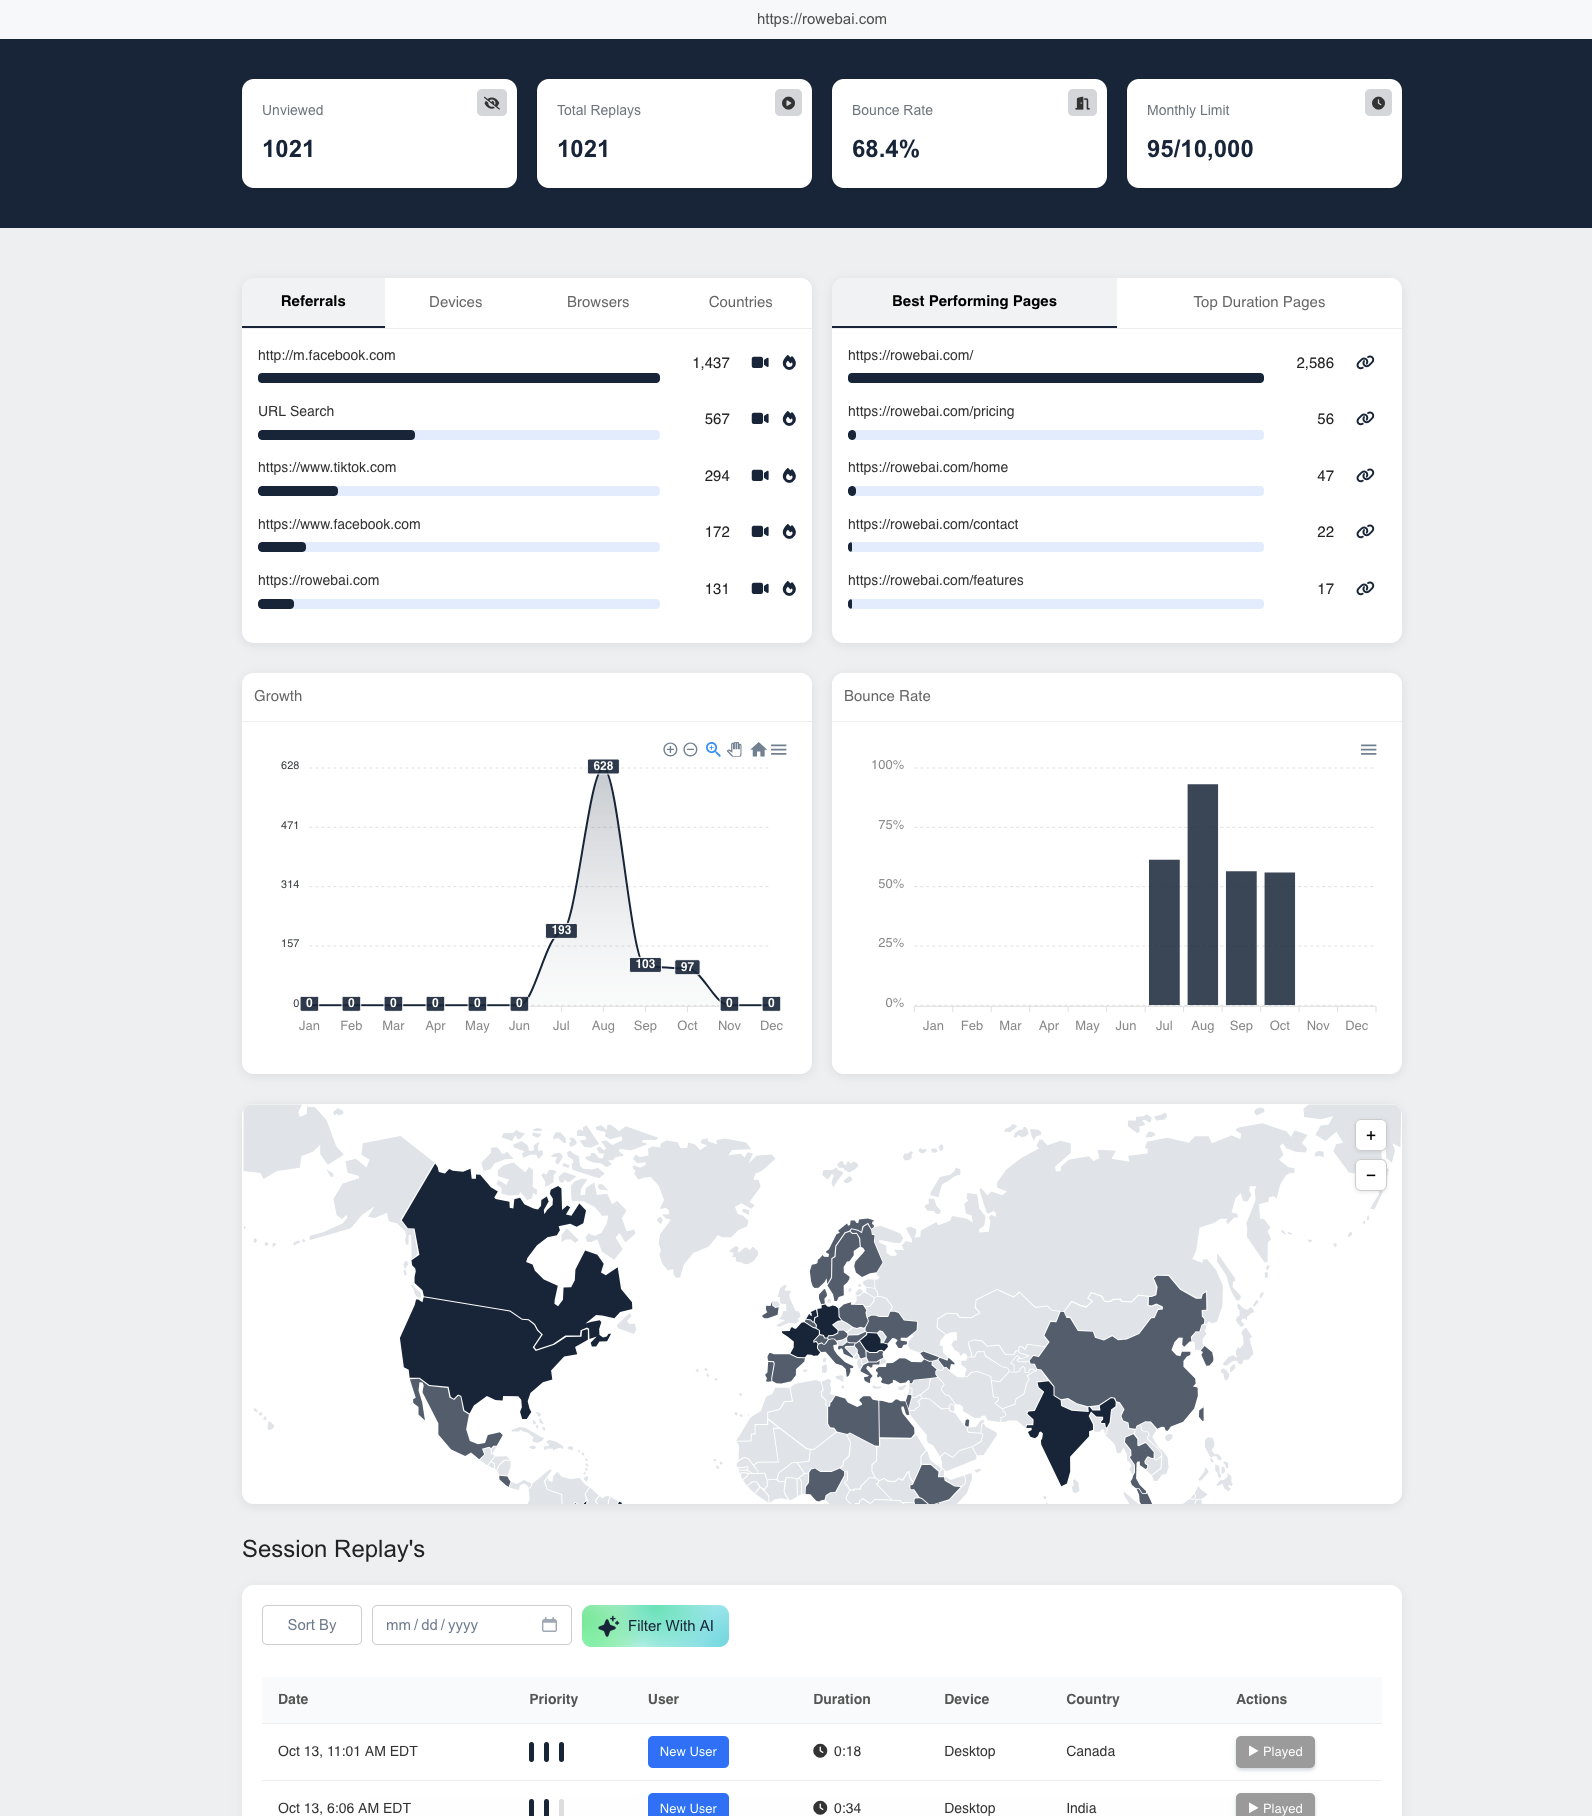The height and width of the screenshot is (1816, 1592).
Task: Open heatmap flame icon for https://www.facebook.com row
Action: click(789, 532)
